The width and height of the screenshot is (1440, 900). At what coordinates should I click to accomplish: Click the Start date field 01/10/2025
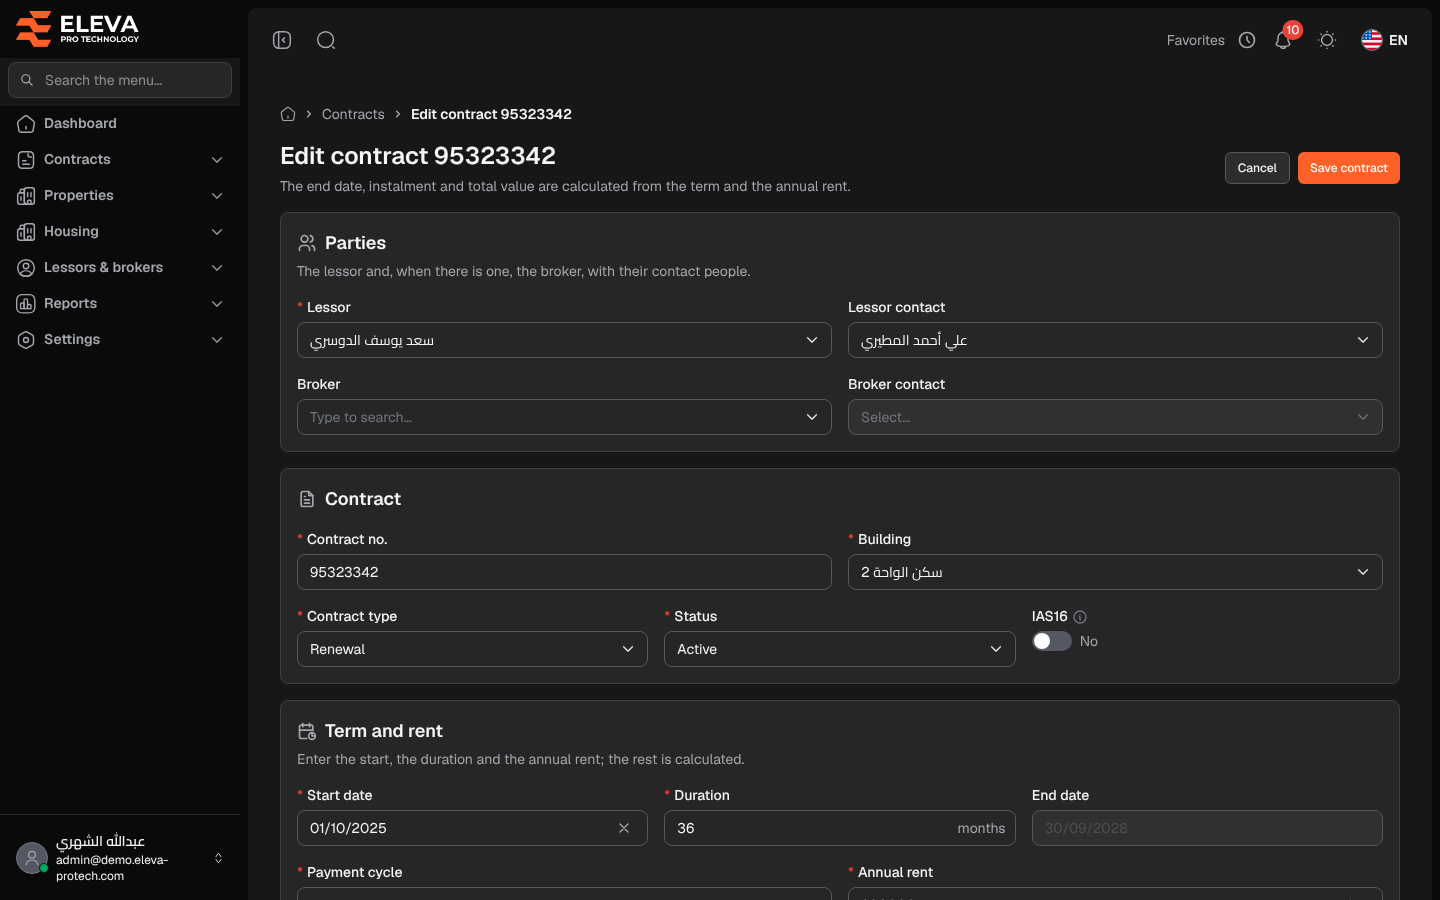(472, 828)
